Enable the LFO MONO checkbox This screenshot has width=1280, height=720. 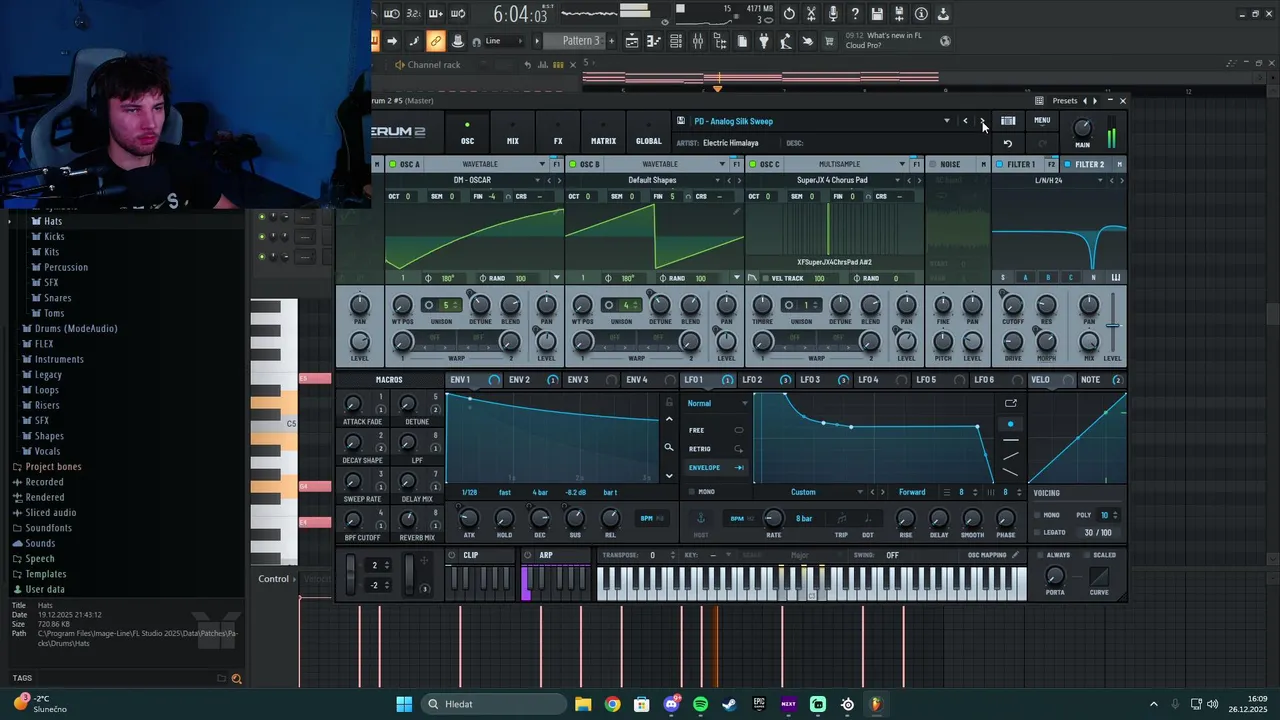tap(691, 492)
